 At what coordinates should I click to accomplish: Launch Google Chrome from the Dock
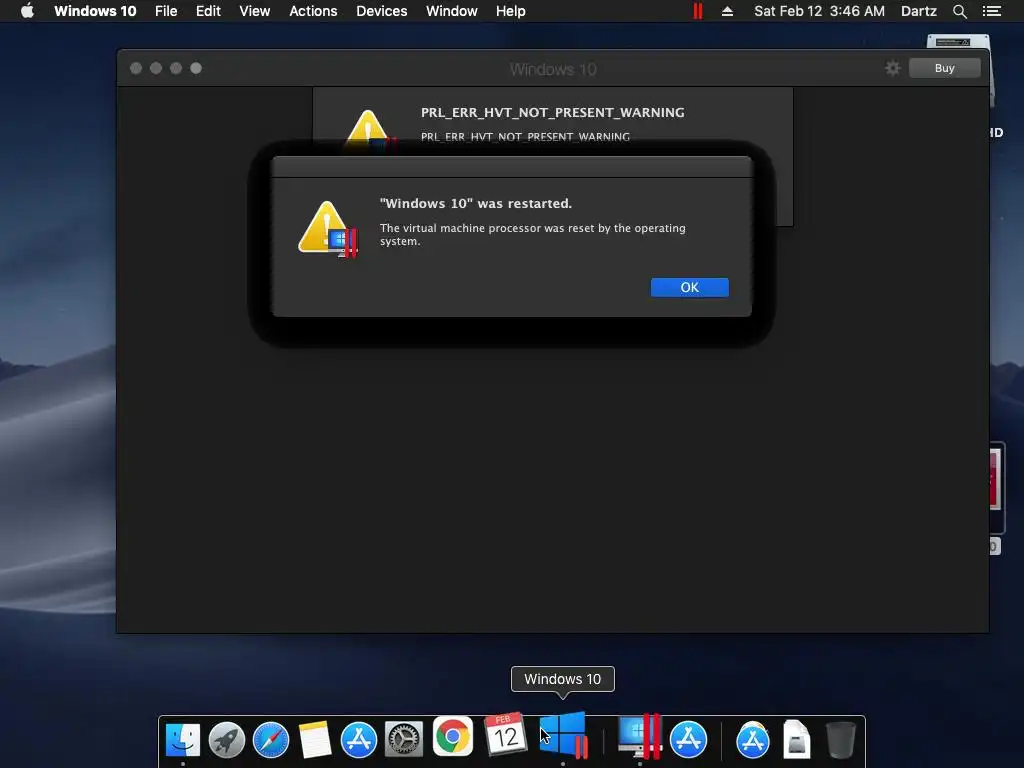(x=453, y=737)
